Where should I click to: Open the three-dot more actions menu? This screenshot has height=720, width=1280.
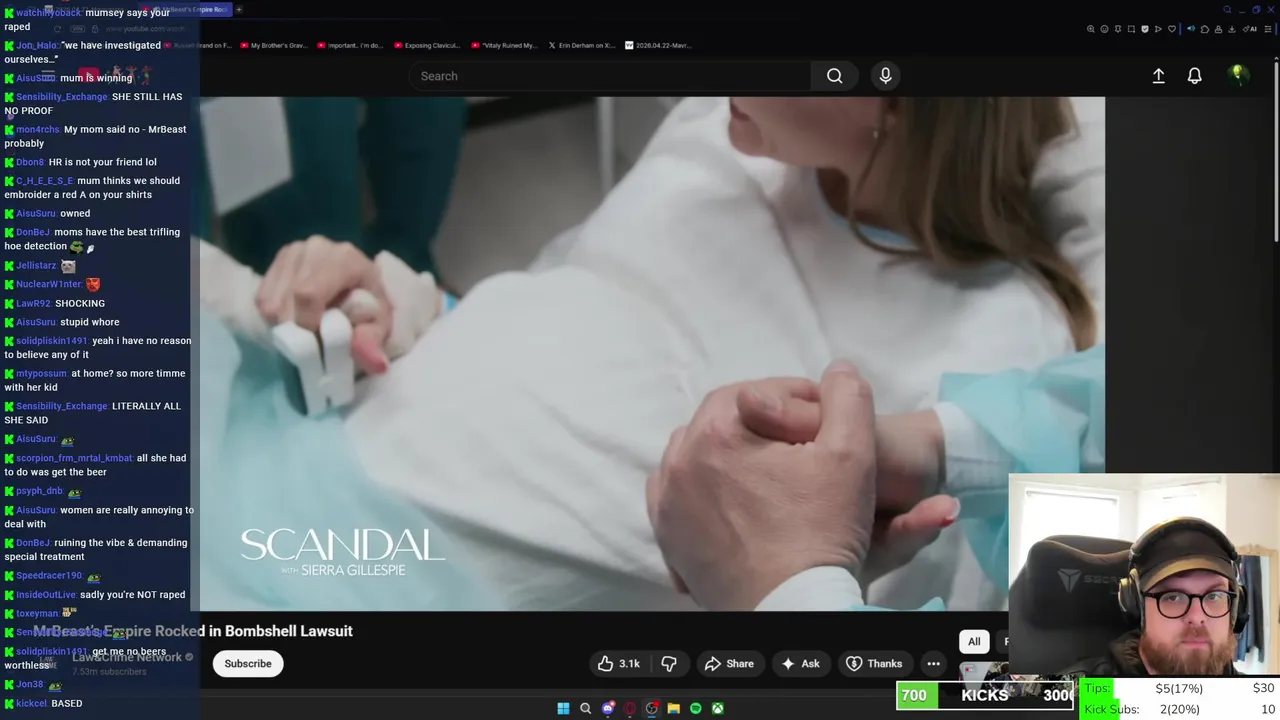pyautogui.click(x=933, y=663)
